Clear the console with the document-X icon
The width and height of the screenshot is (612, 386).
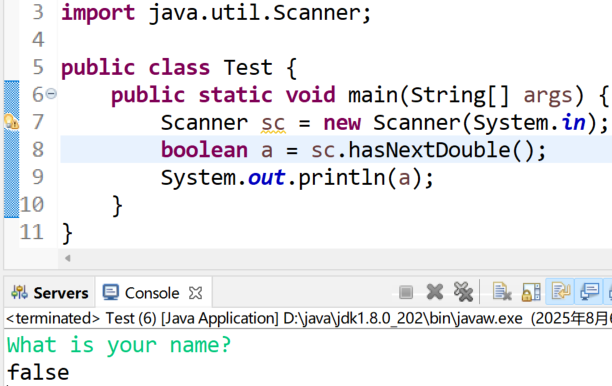click(502, 292)
